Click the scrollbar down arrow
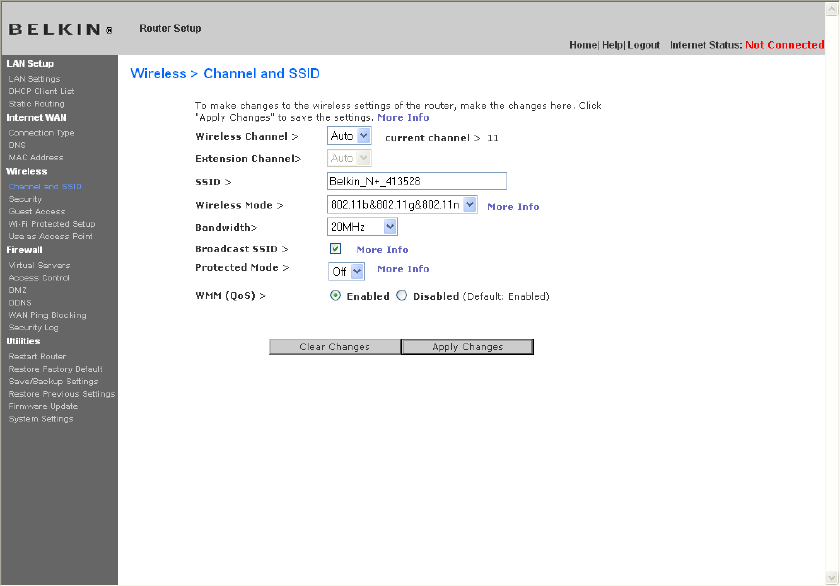840x586 pixels. (832, 578)
